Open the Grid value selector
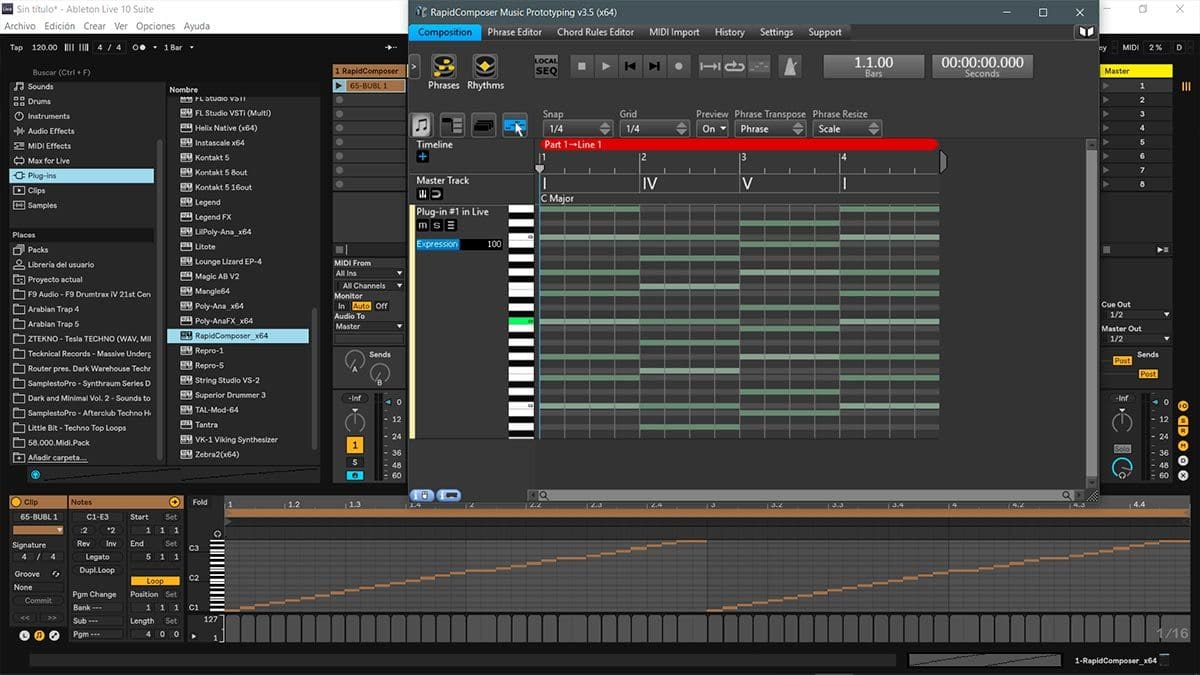 [654, 129]
